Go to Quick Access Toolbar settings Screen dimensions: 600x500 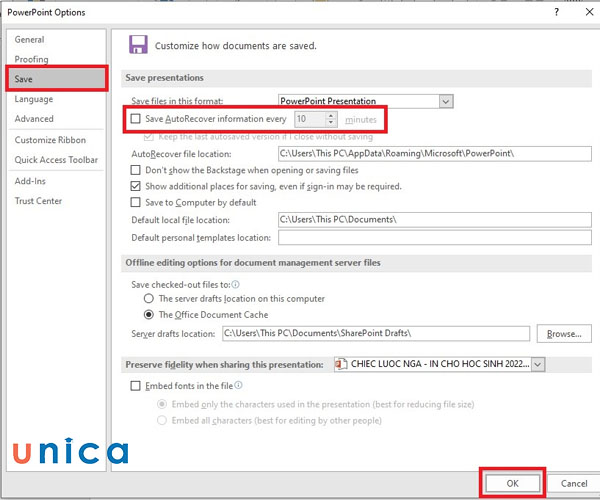(x=56, y=160)
